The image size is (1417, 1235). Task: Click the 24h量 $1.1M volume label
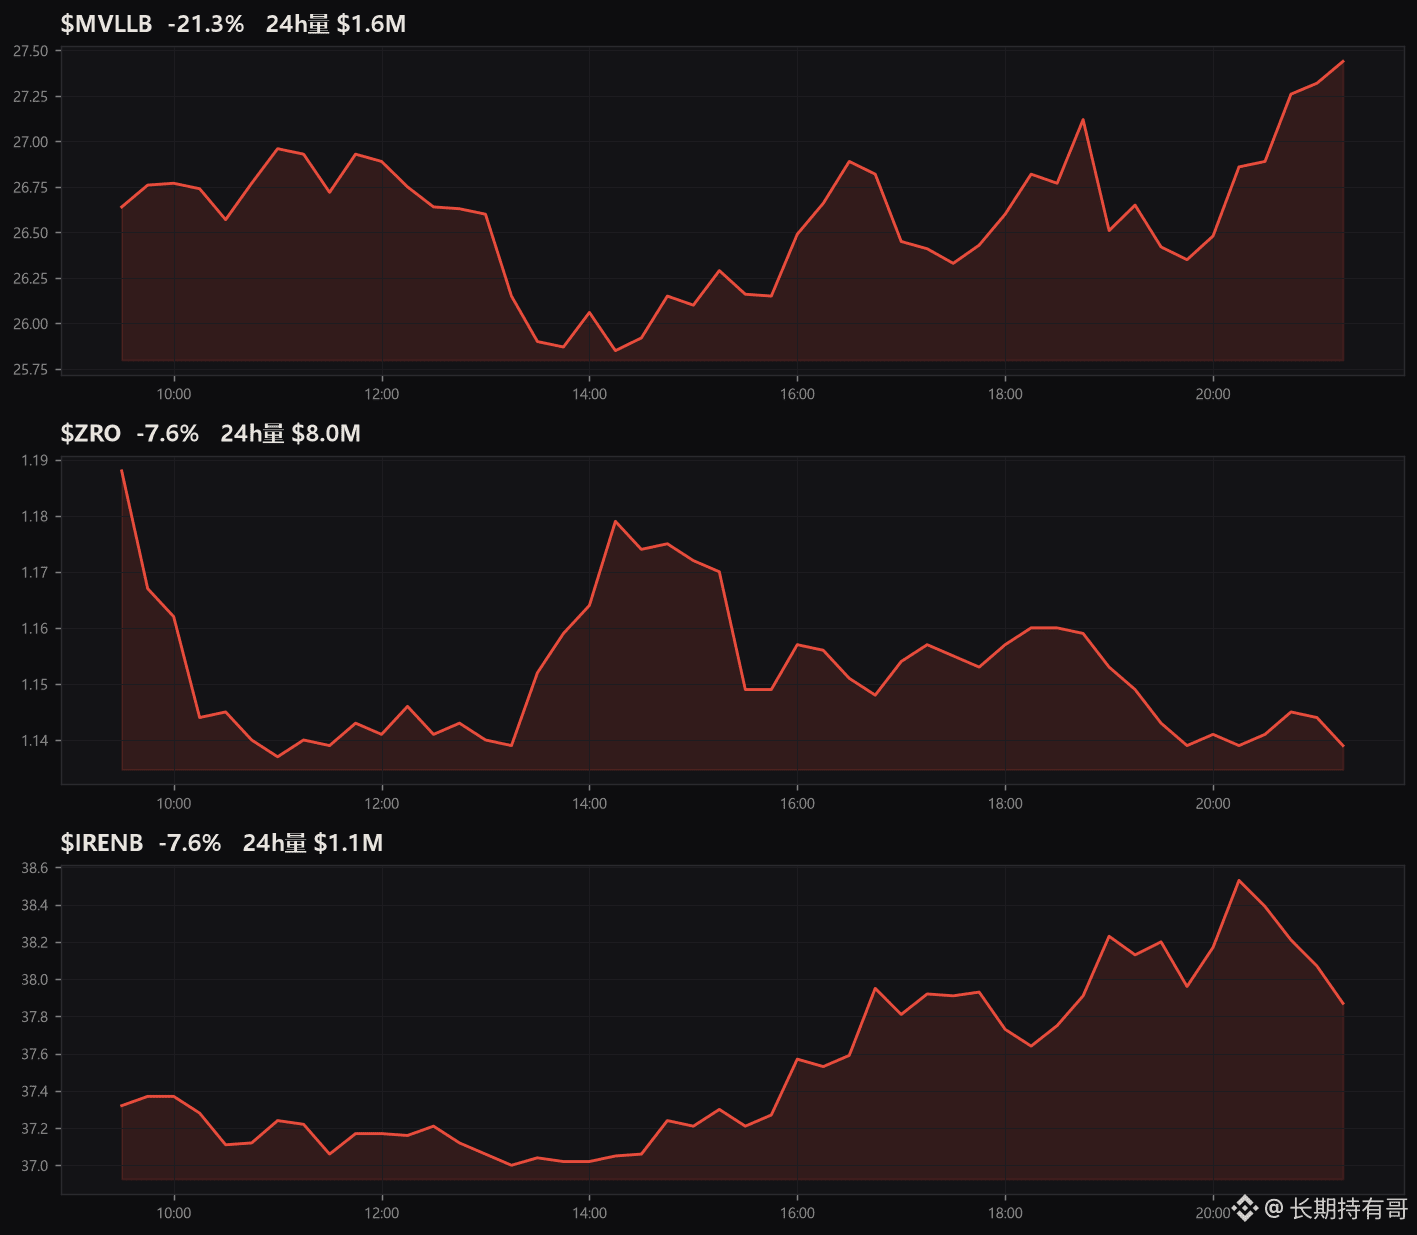click(x=313, y=843)
